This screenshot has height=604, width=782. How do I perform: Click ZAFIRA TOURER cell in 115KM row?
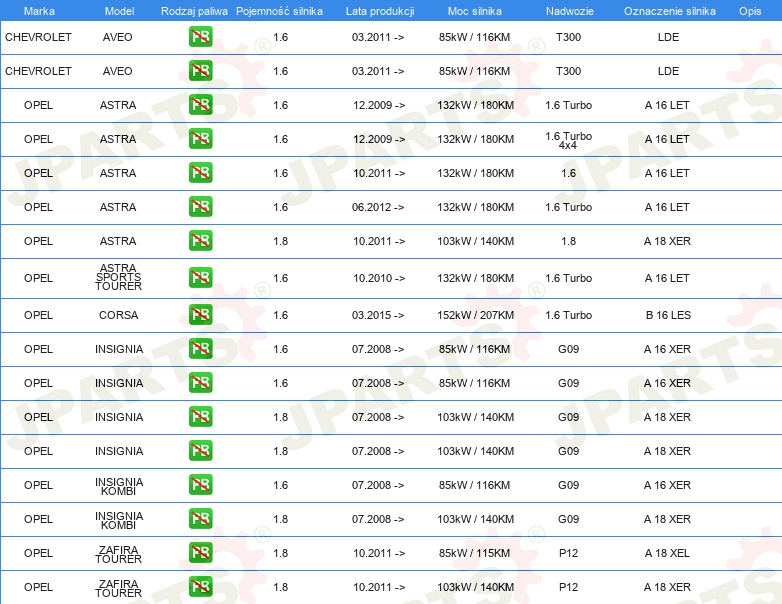pyautogui.click(x=118, y=554)
